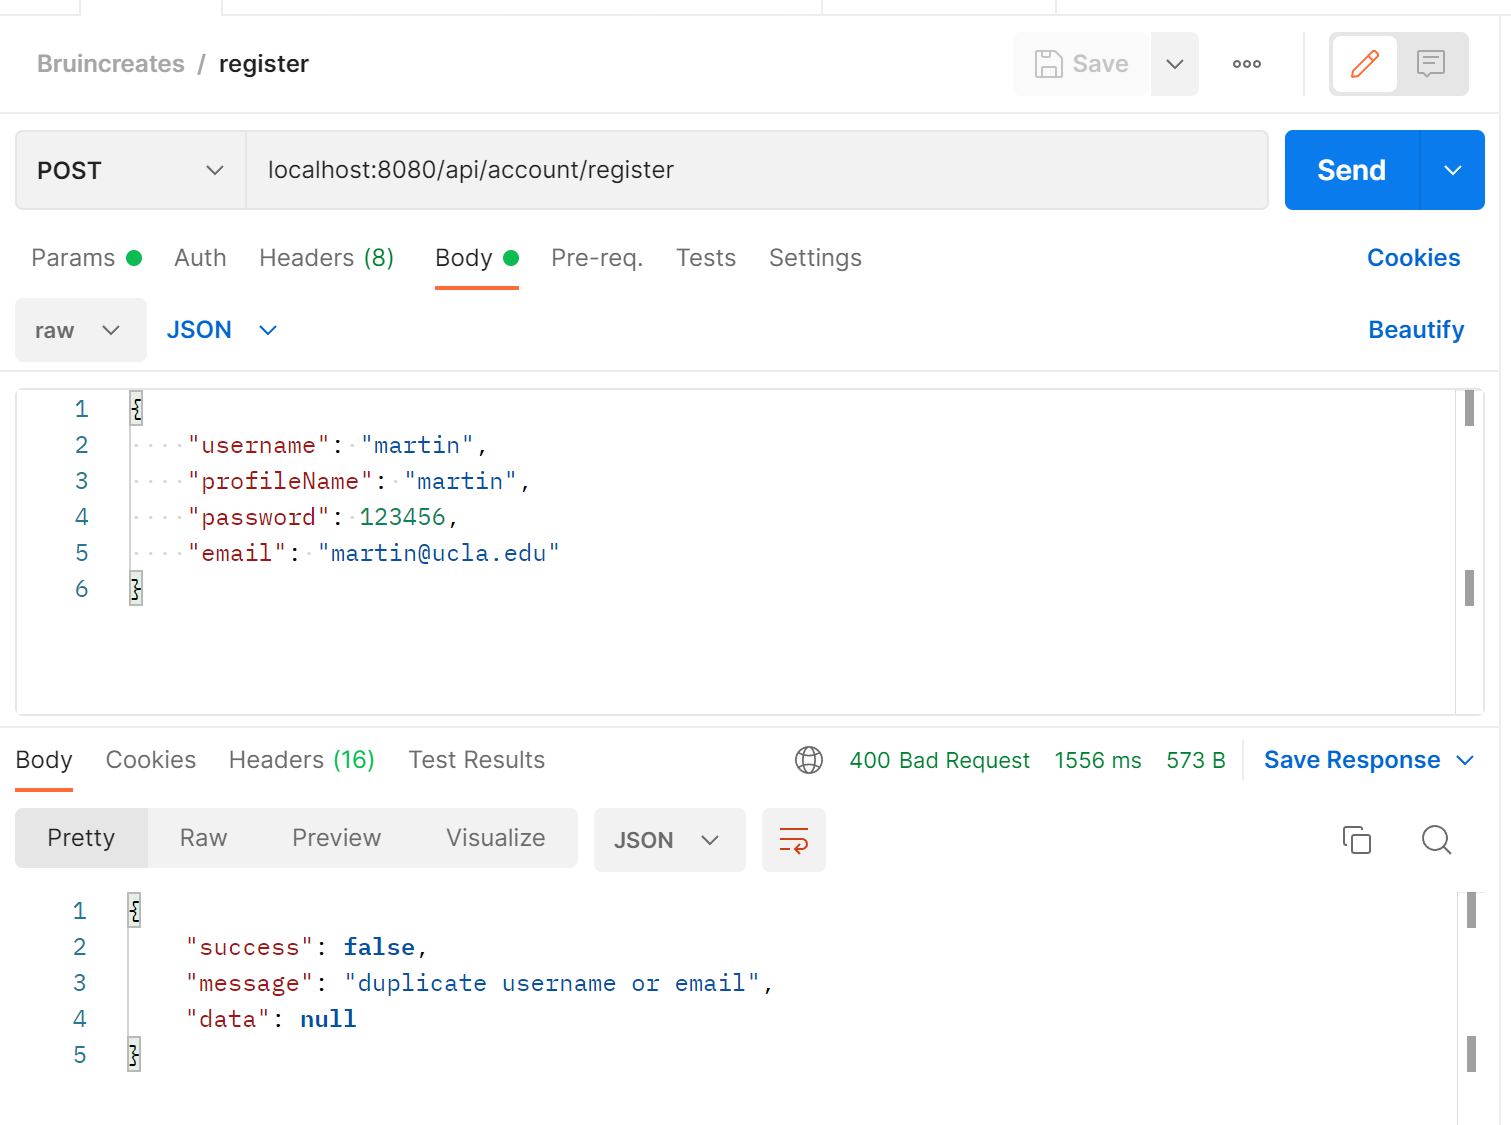Screen dimensions: 1511x1125
Task: Click the password value 123456
Action: (402, 517)
